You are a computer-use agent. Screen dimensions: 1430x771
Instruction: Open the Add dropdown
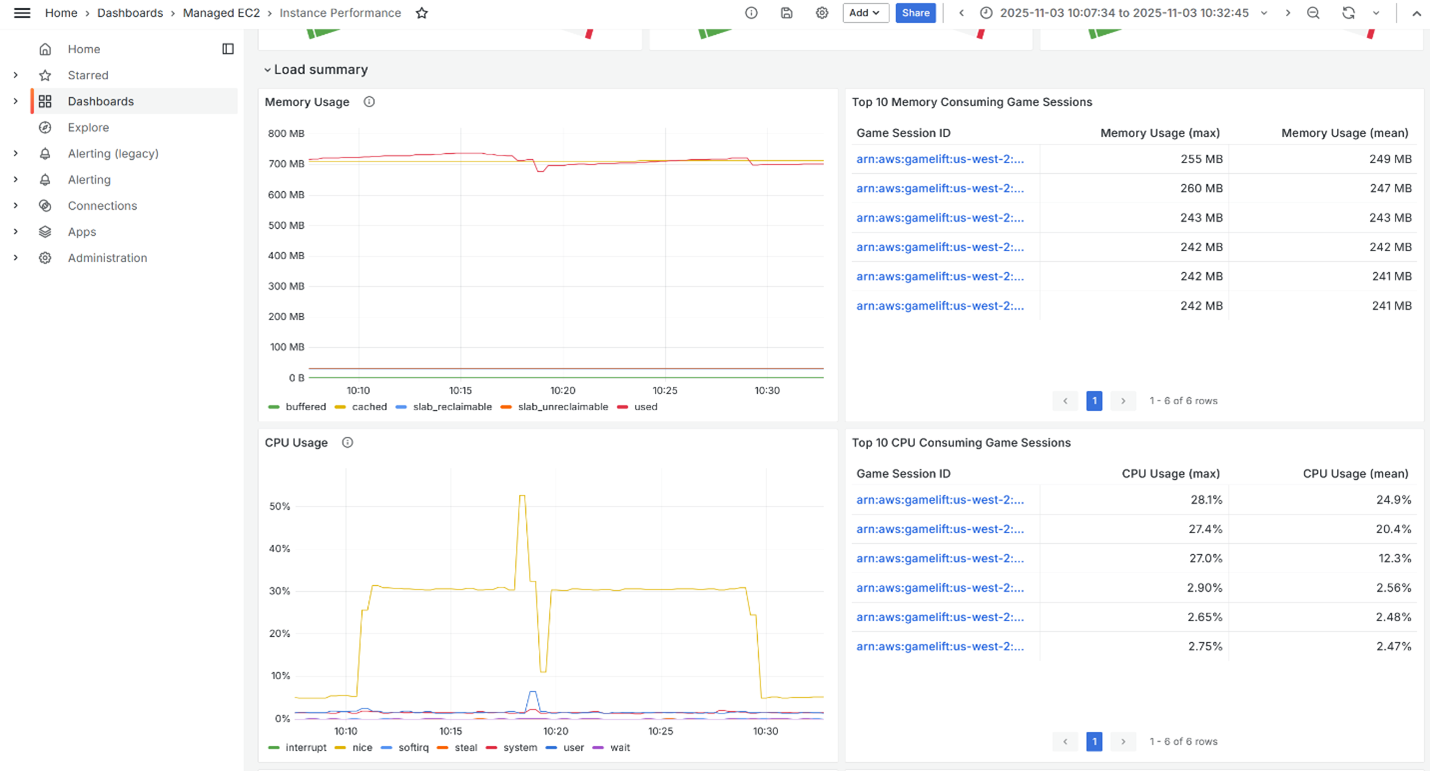(x=864, y=13)
